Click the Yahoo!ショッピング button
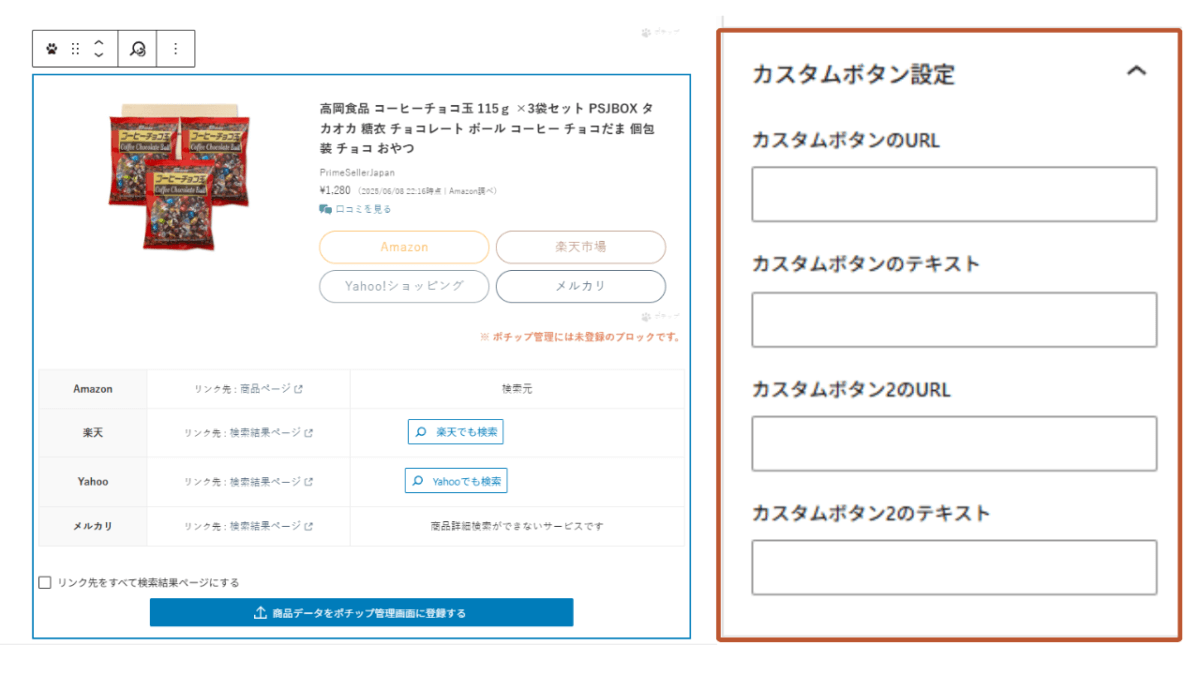1200x675 pixels. [404, 286]
